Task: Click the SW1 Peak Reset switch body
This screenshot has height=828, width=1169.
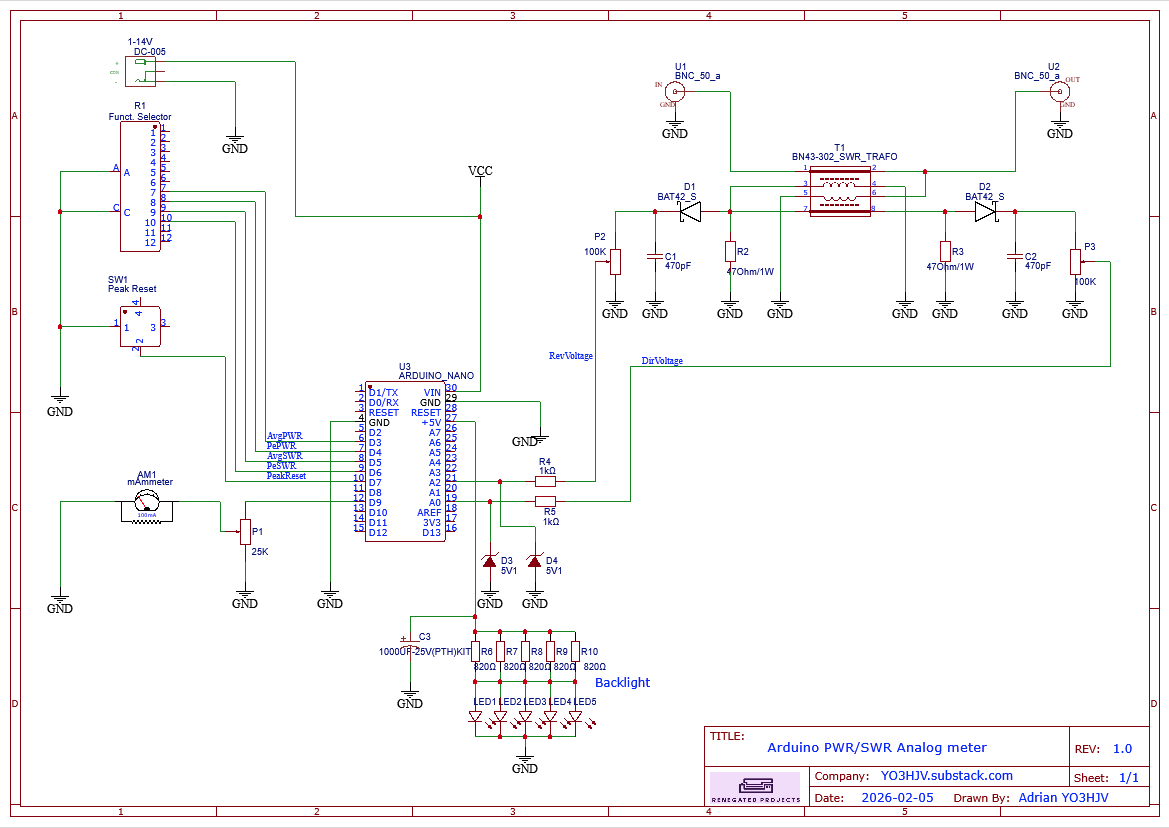Action: click(x=140, y=326)
